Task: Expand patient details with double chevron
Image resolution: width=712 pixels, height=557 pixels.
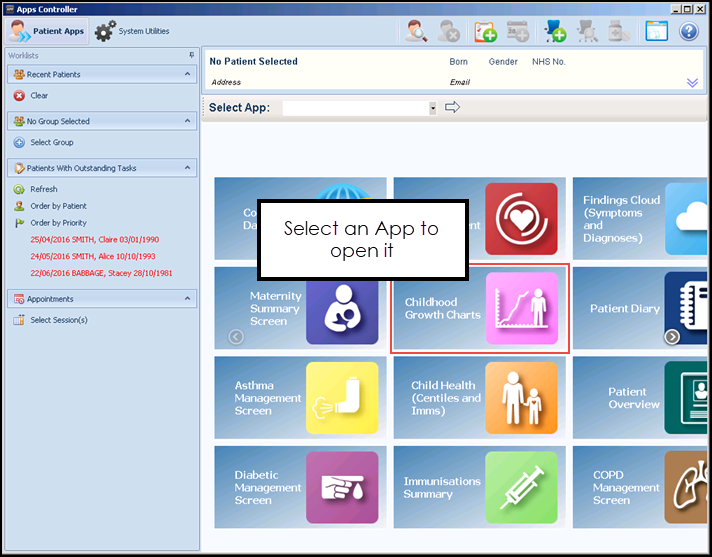Action: click(692, 83)
